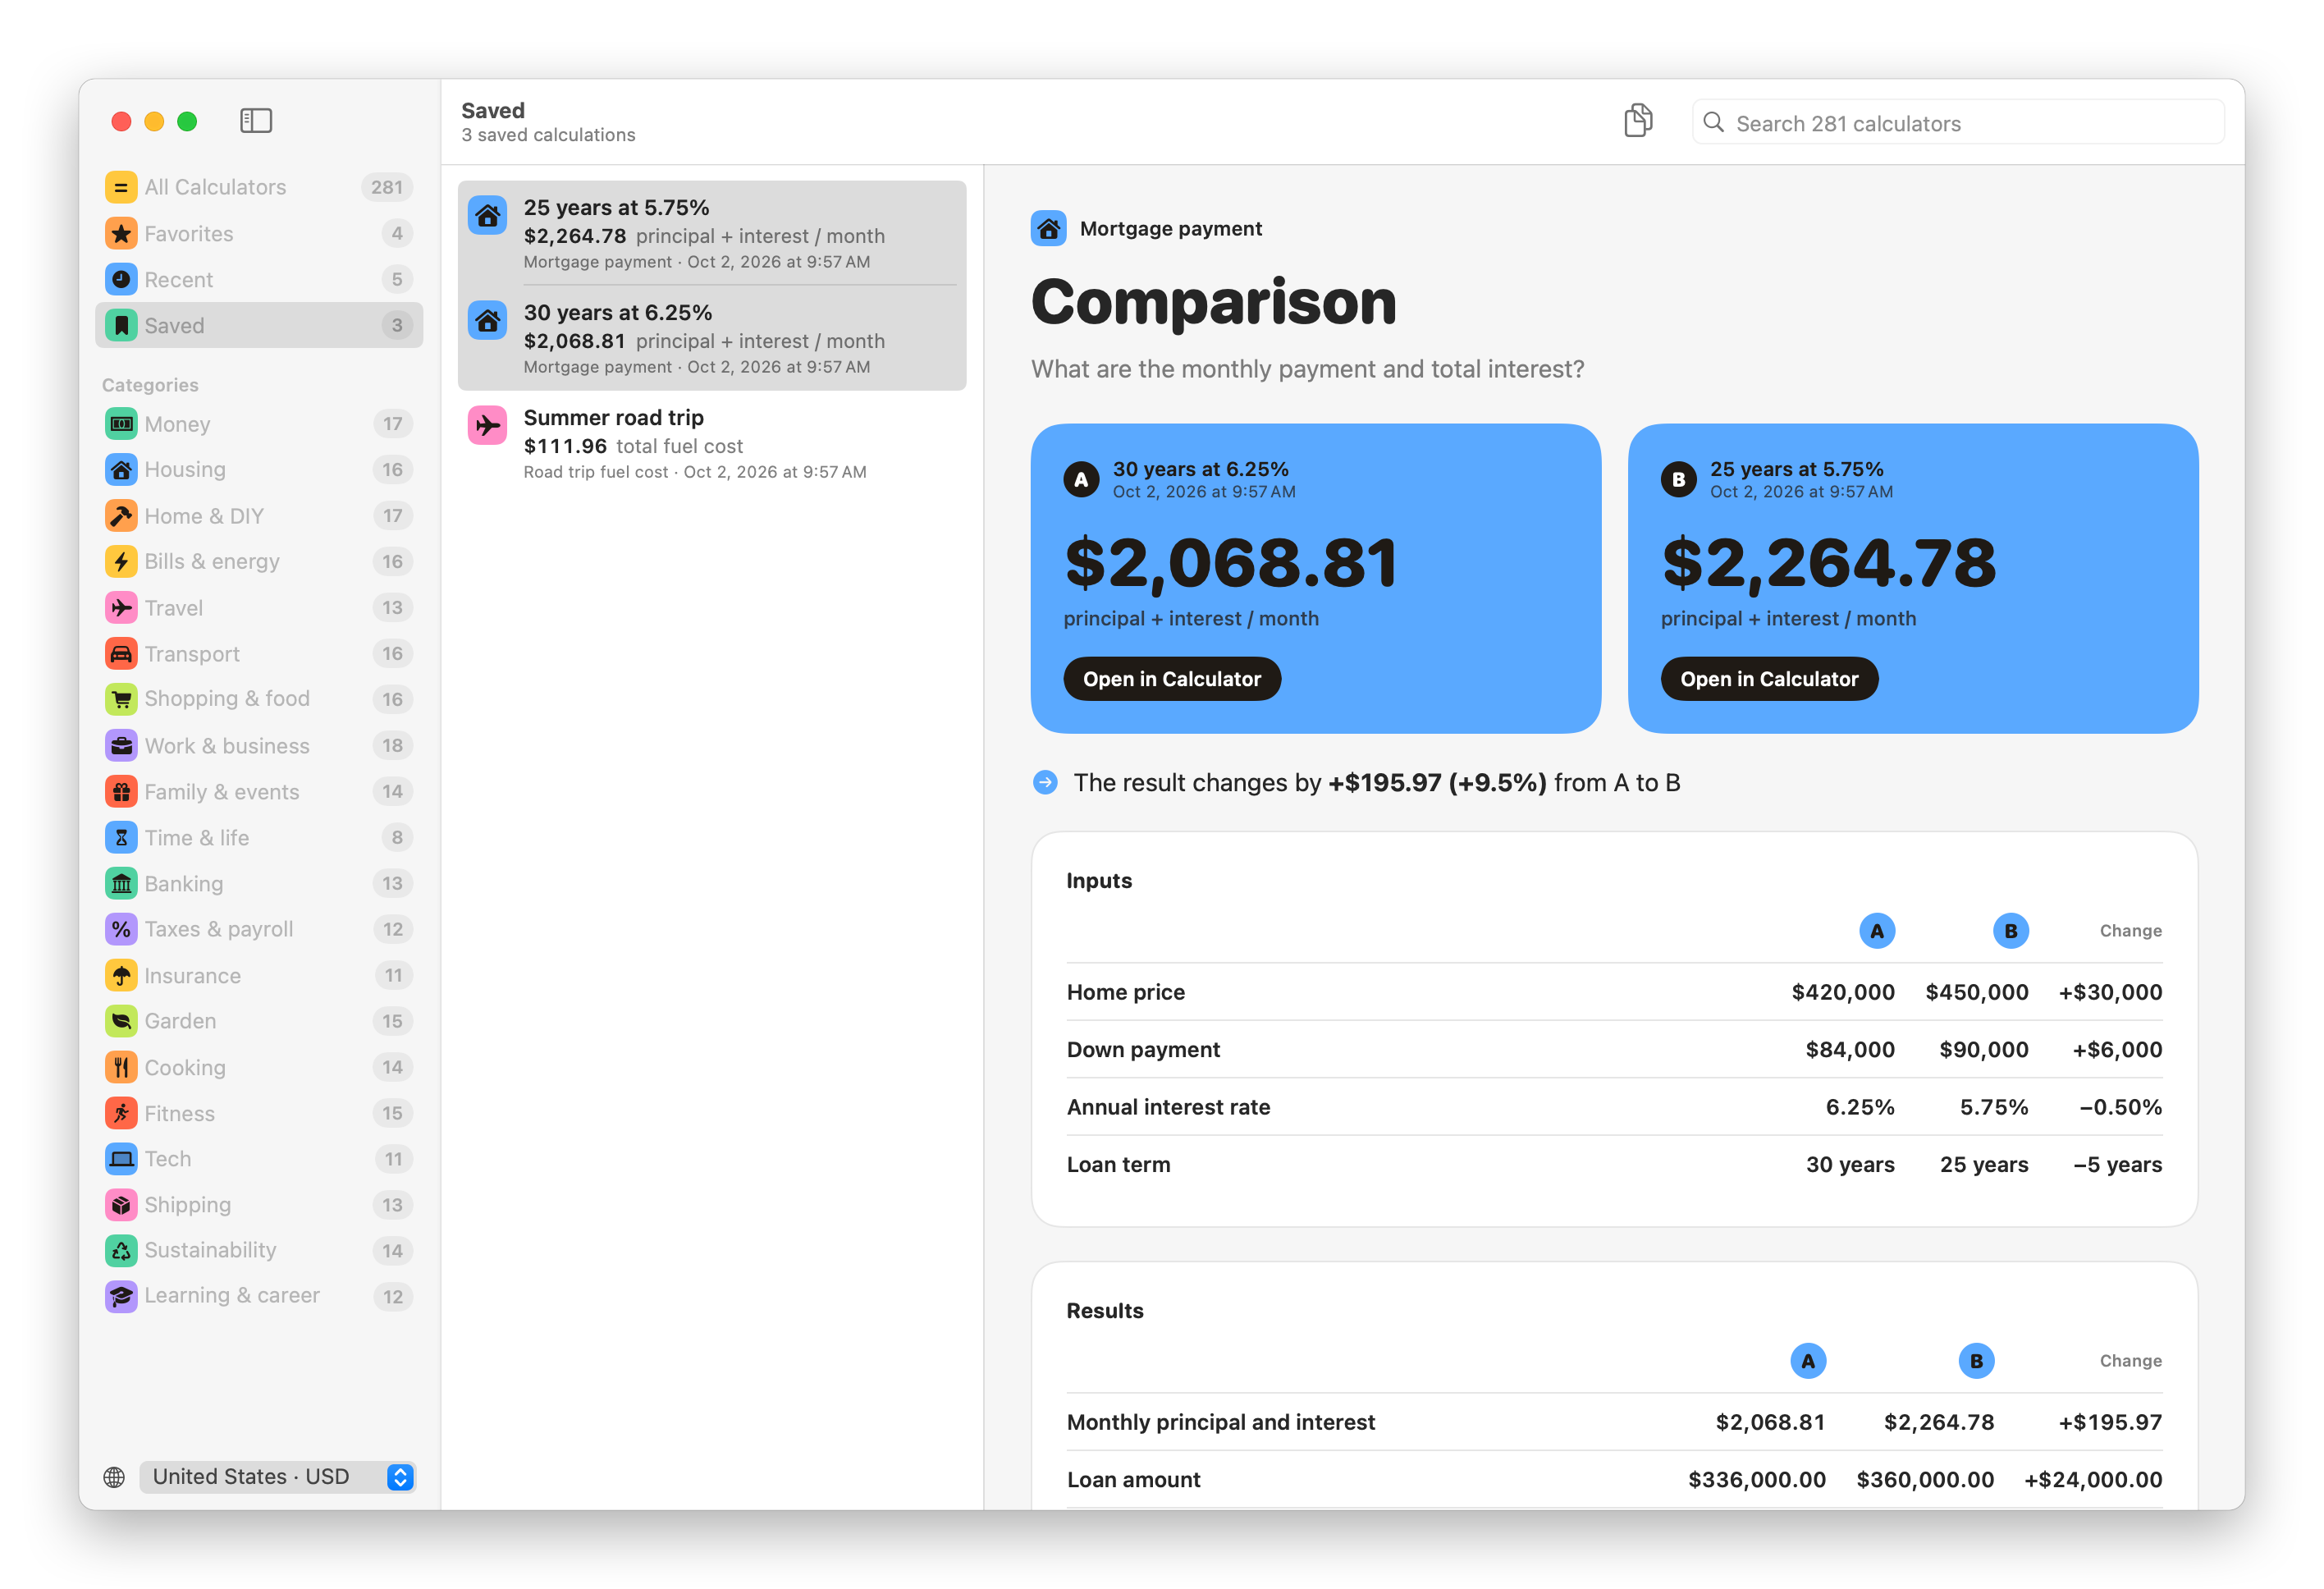Open scenario B in Calculator
2324x1589 pixels.
(x=1769, y=679)
